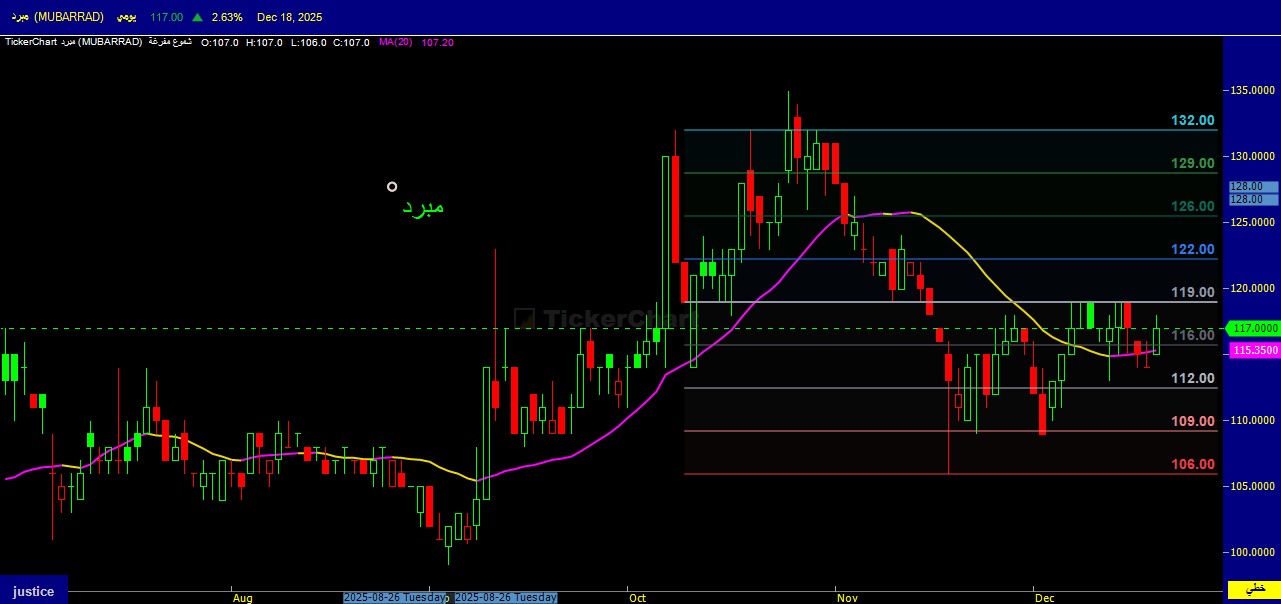Click the blue 122.00 level label
This screenshot has height=604, width=1281.
(x=1193, y=249)
